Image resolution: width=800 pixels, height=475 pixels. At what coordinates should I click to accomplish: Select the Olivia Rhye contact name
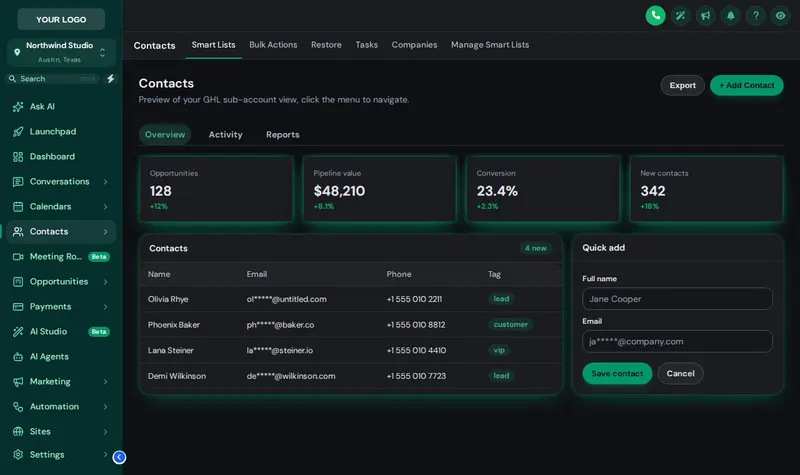point(168,299)
